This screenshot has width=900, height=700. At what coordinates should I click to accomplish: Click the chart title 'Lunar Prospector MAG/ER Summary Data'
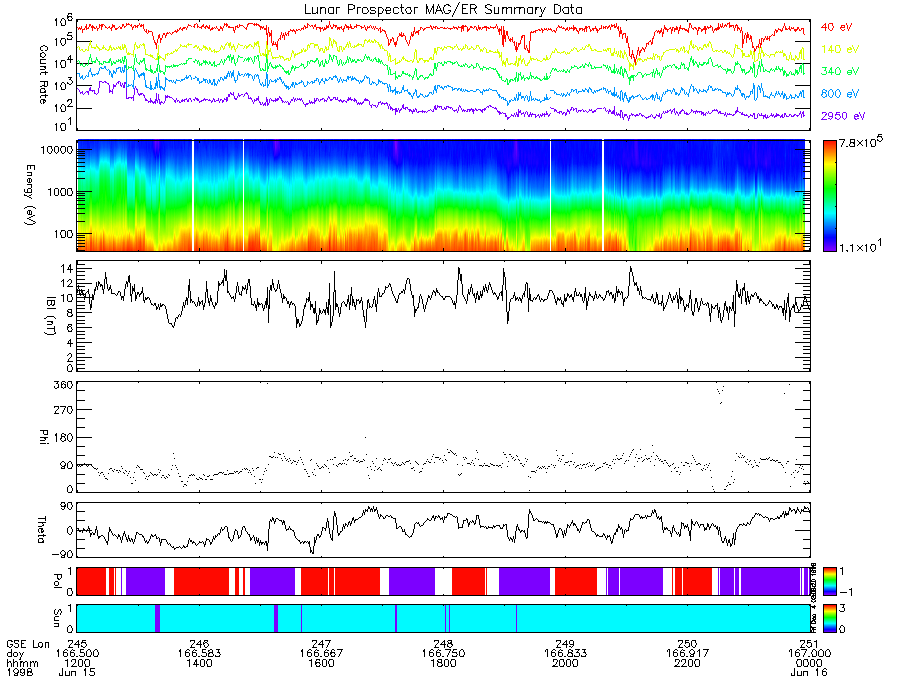point(443,10)
